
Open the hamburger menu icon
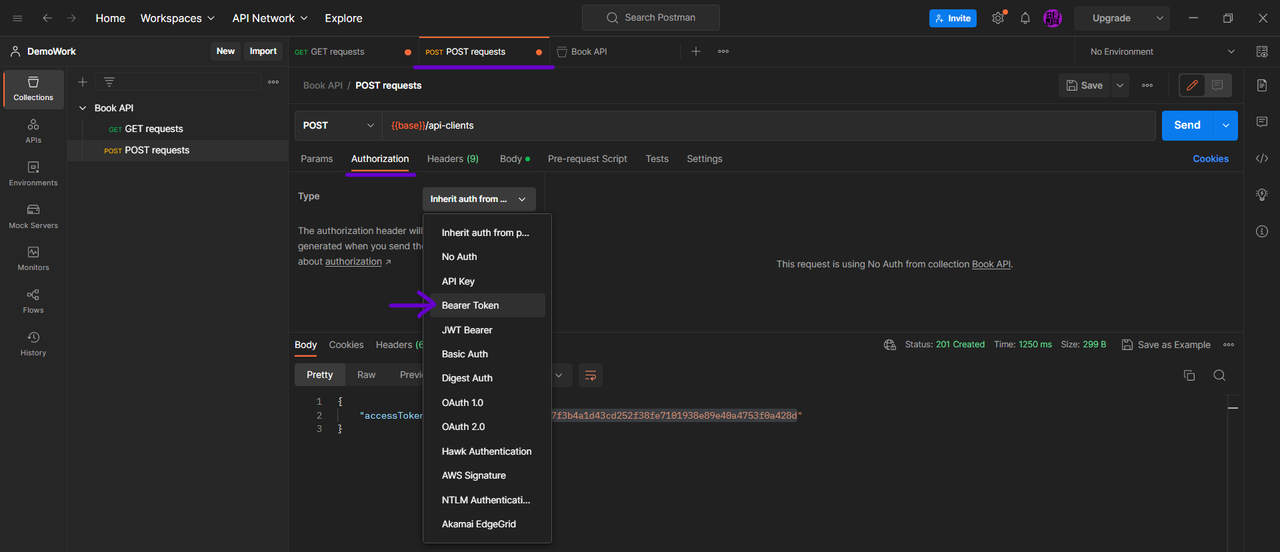click(17, 18)
